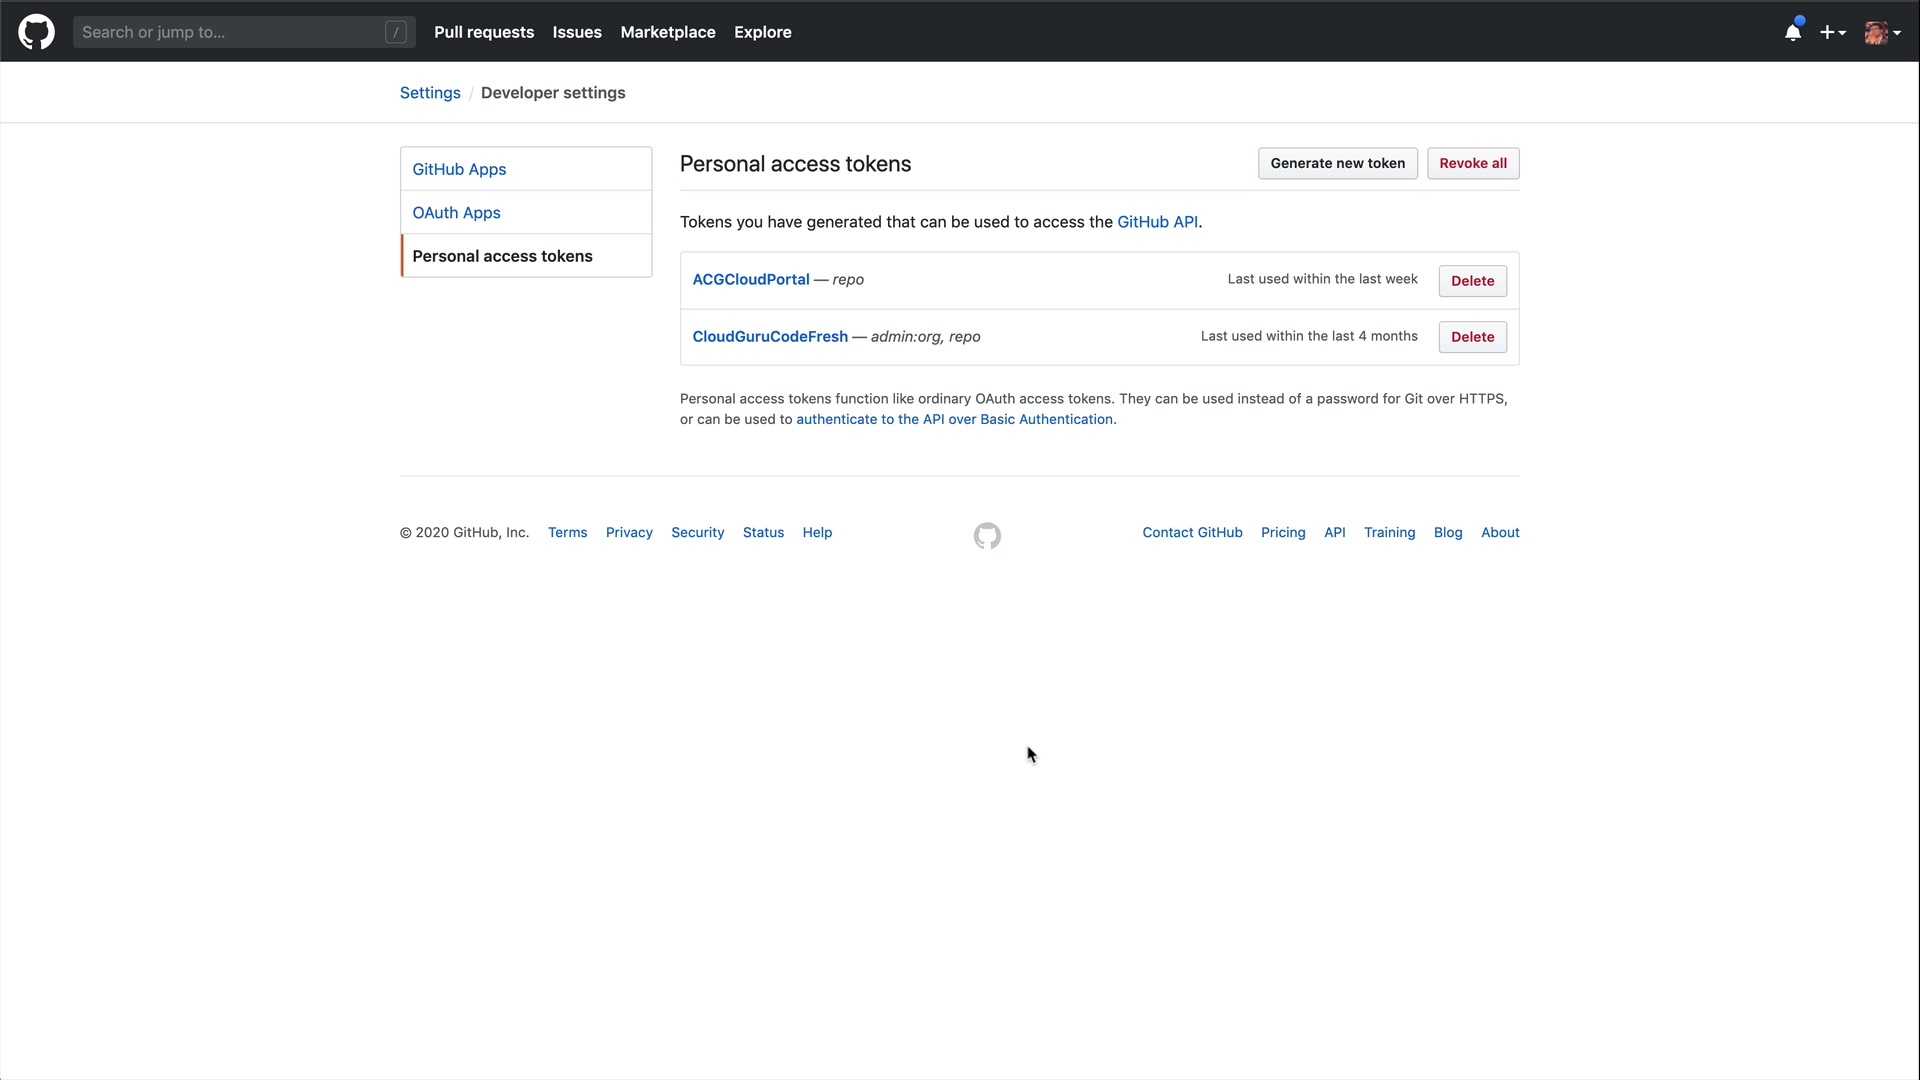Follow the GitHub API link
1920x1080 pixels.
[1157, 222]
